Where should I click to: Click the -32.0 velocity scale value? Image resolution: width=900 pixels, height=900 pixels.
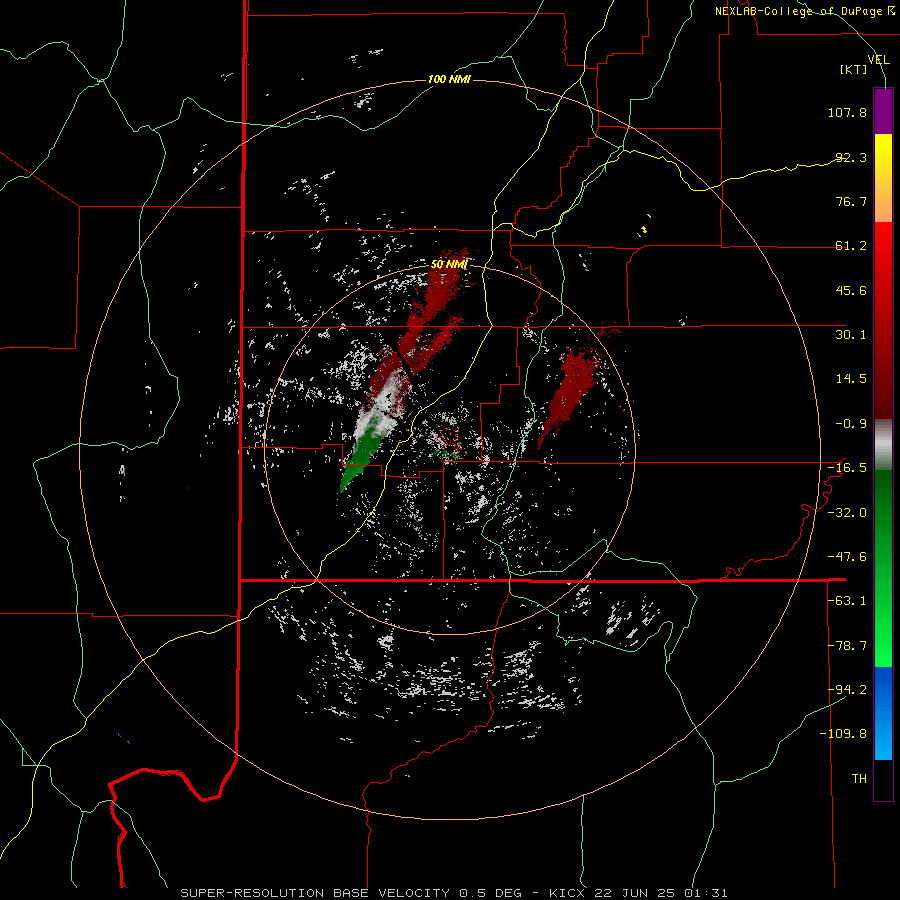[x=847, y=513]
